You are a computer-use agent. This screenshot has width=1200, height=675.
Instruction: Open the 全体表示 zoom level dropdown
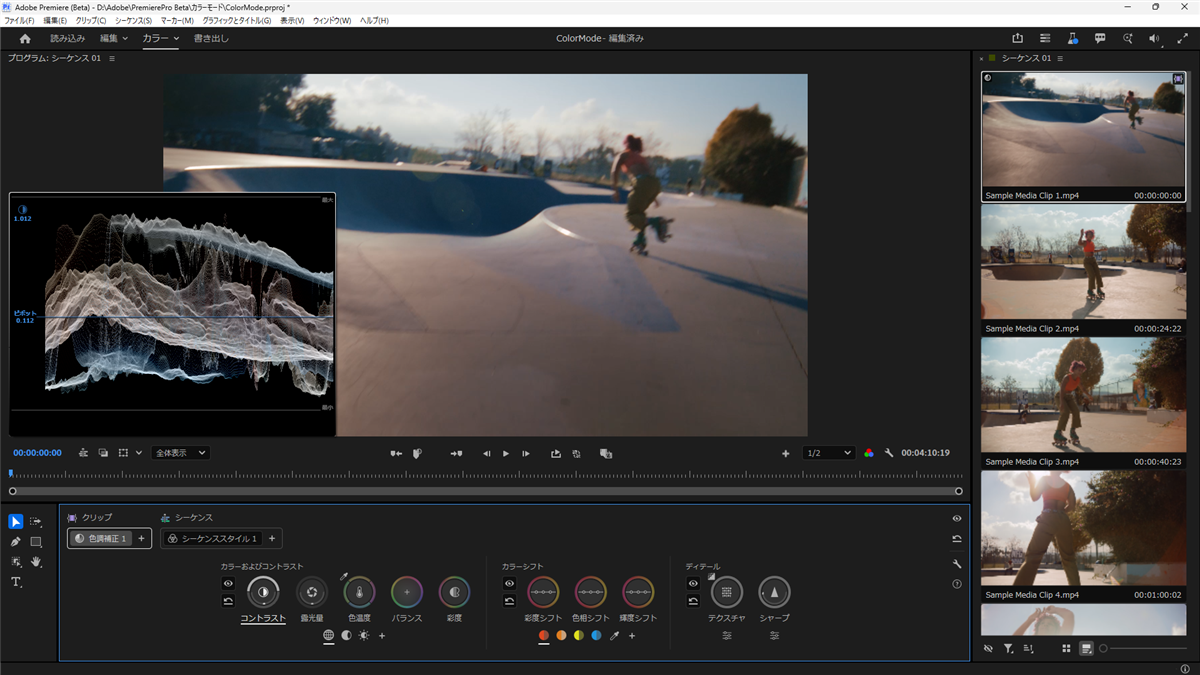pos(180,453)
